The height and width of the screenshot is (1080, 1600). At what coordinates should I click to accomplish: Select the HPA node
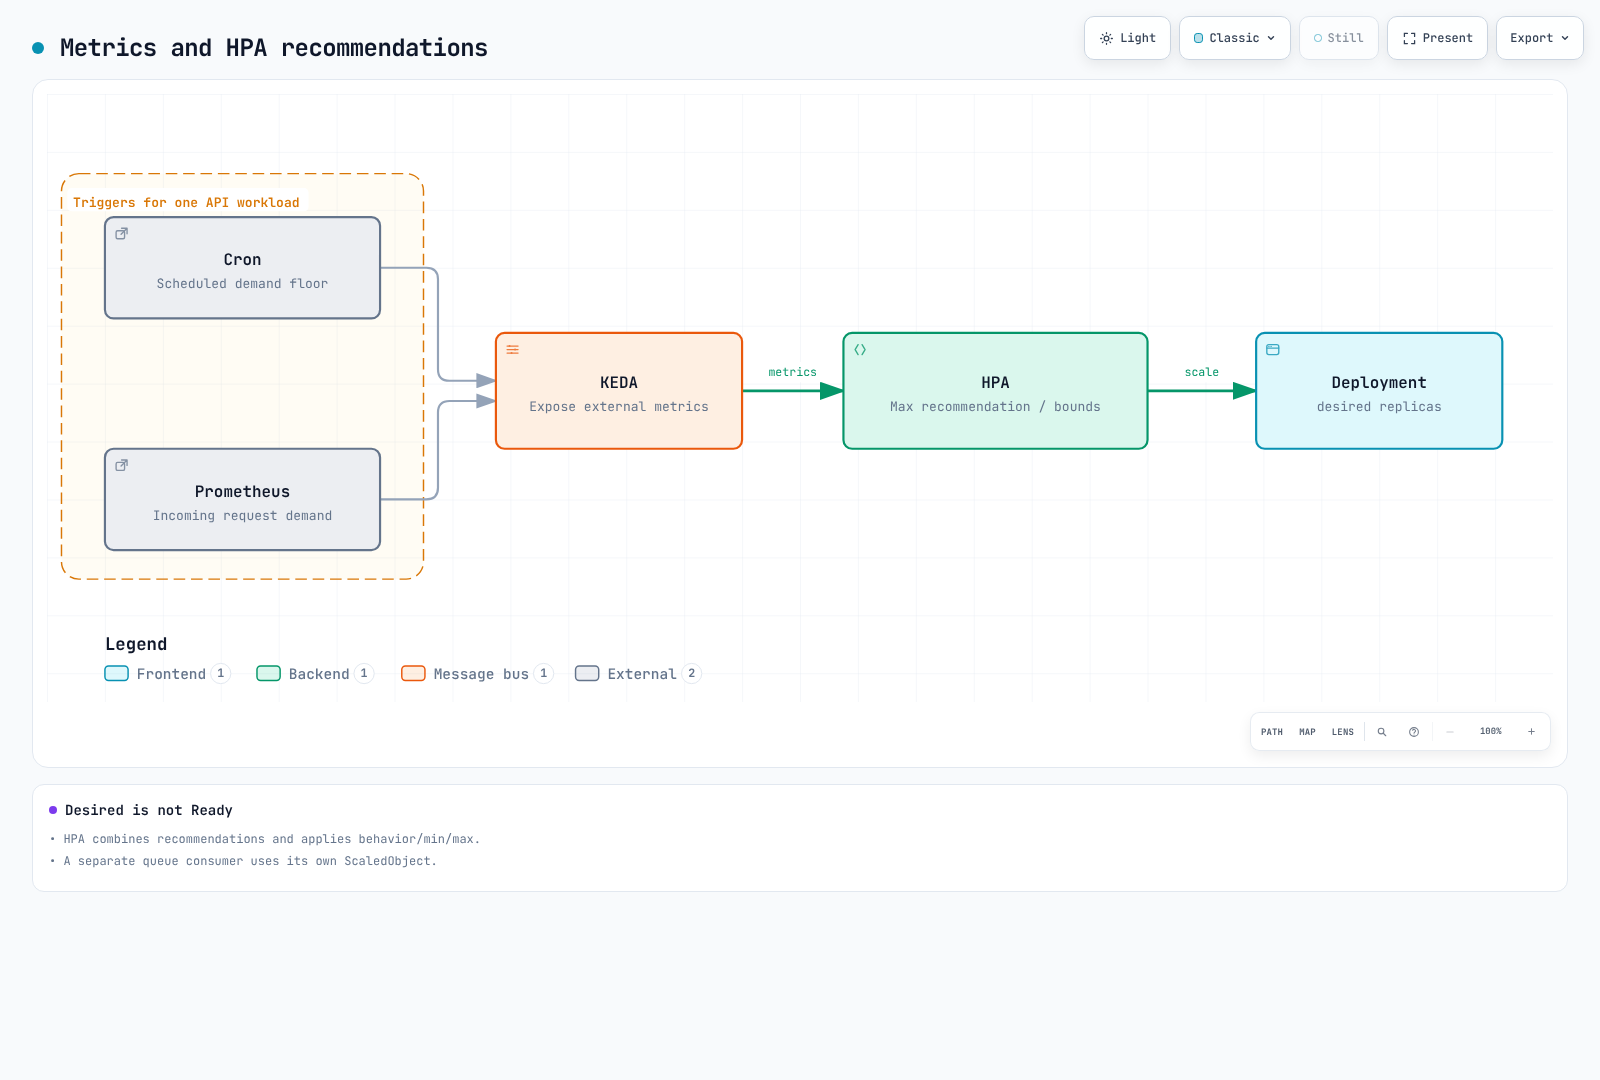(995, 391)
